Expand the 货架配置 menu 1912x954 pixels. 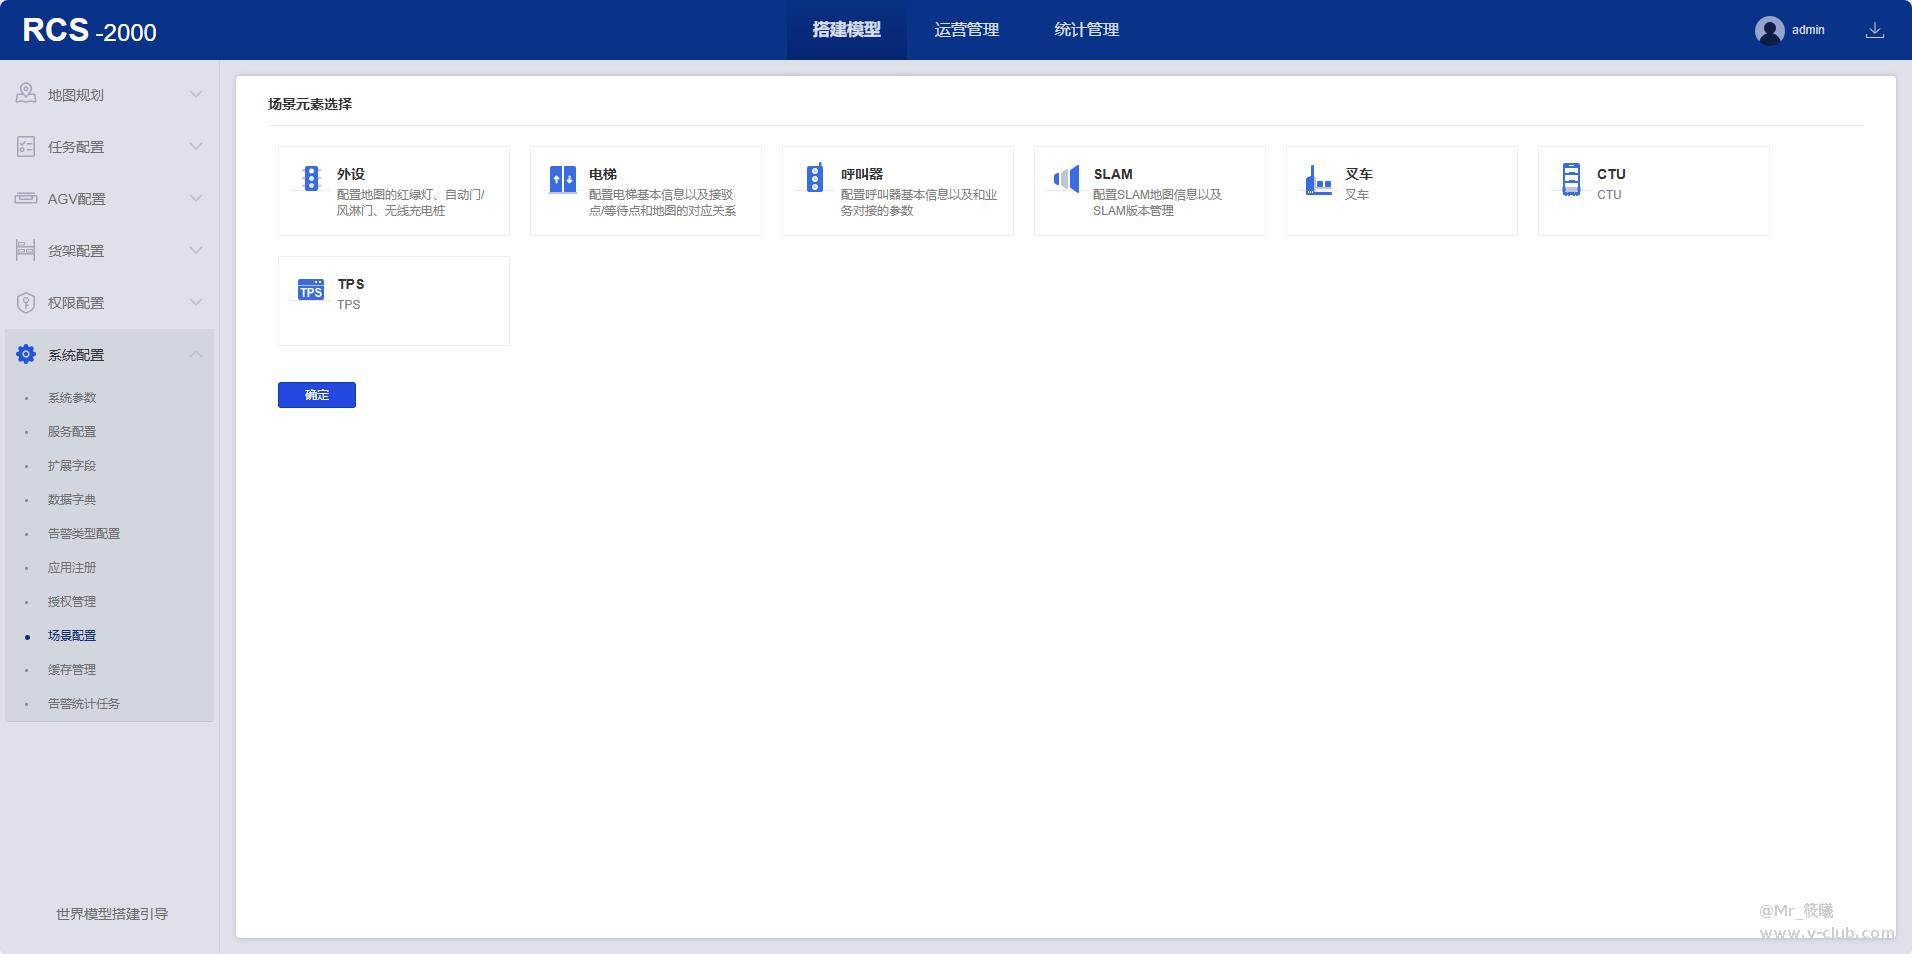(x=197, y=250)
